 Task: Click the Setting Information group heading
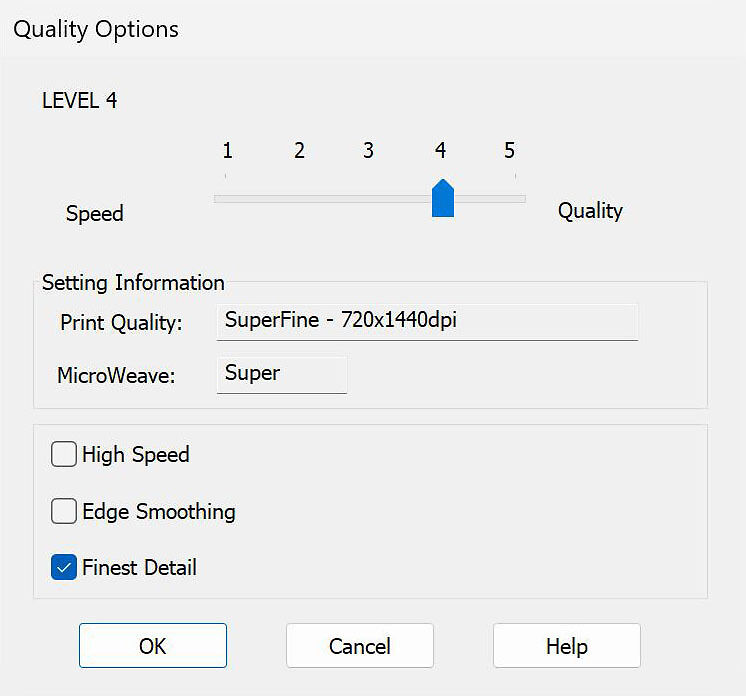tap(133, 283)
